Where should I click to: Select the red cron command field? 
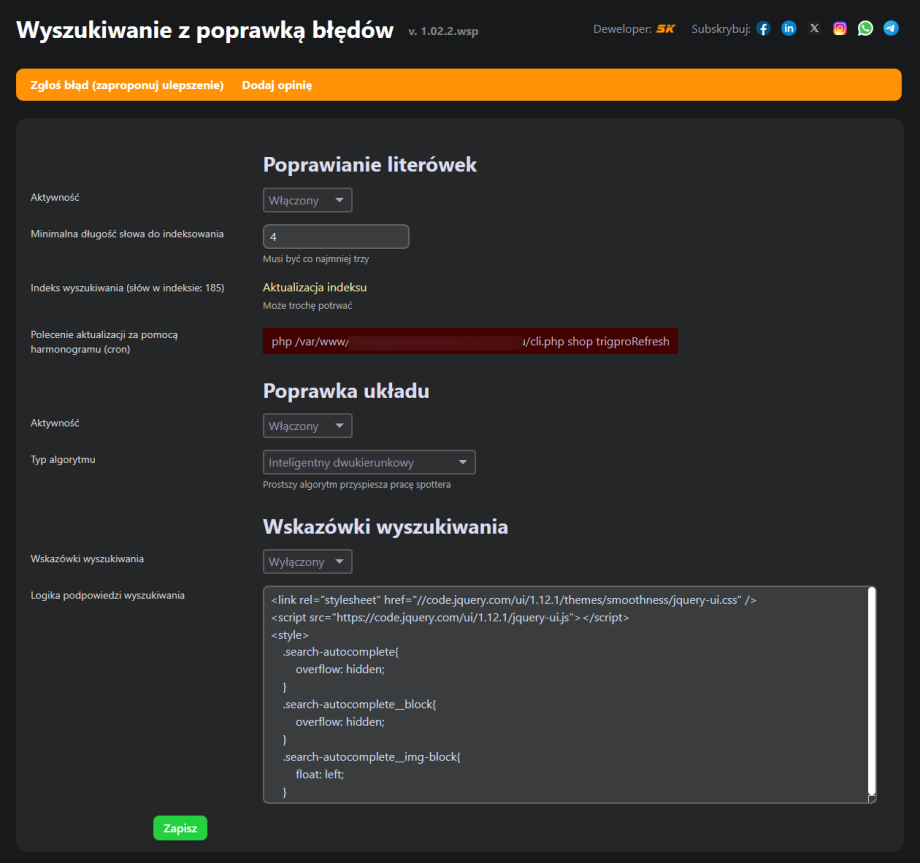470,341
